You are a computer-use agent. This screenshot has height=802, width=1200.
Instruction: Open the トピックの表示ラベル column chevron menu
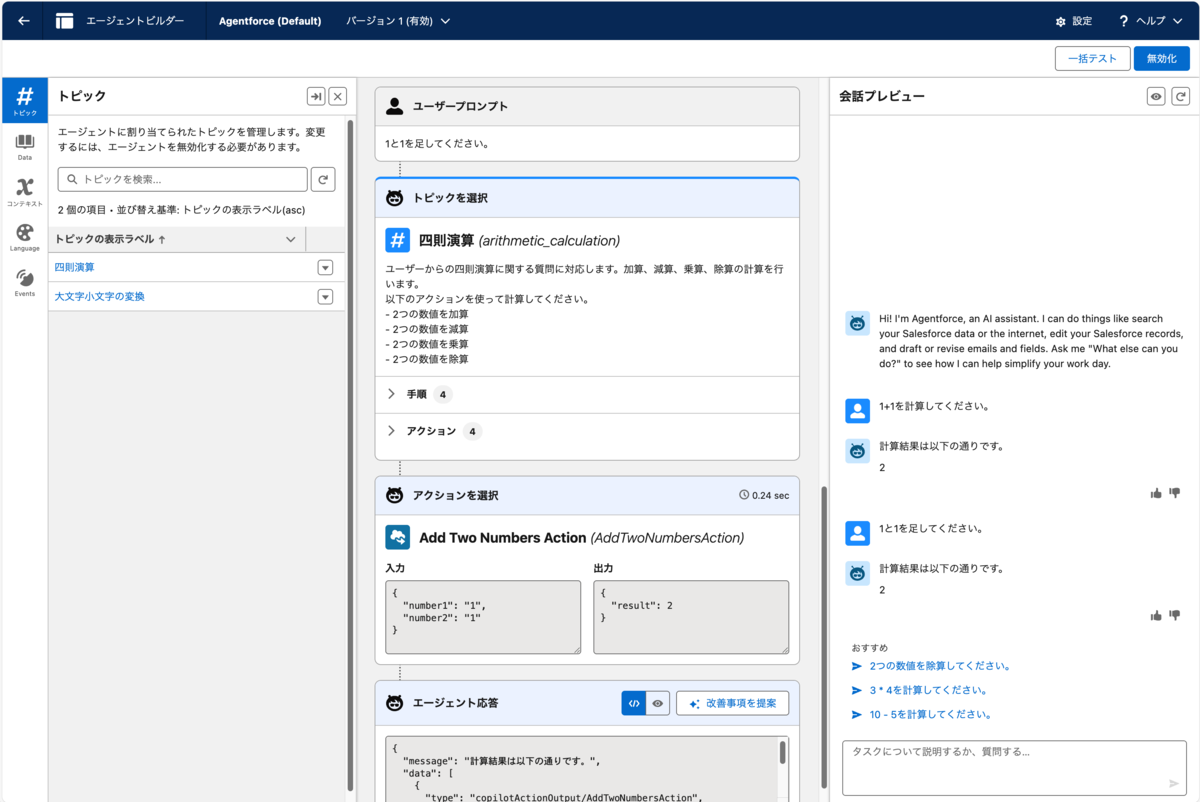[x=291, y=239]
